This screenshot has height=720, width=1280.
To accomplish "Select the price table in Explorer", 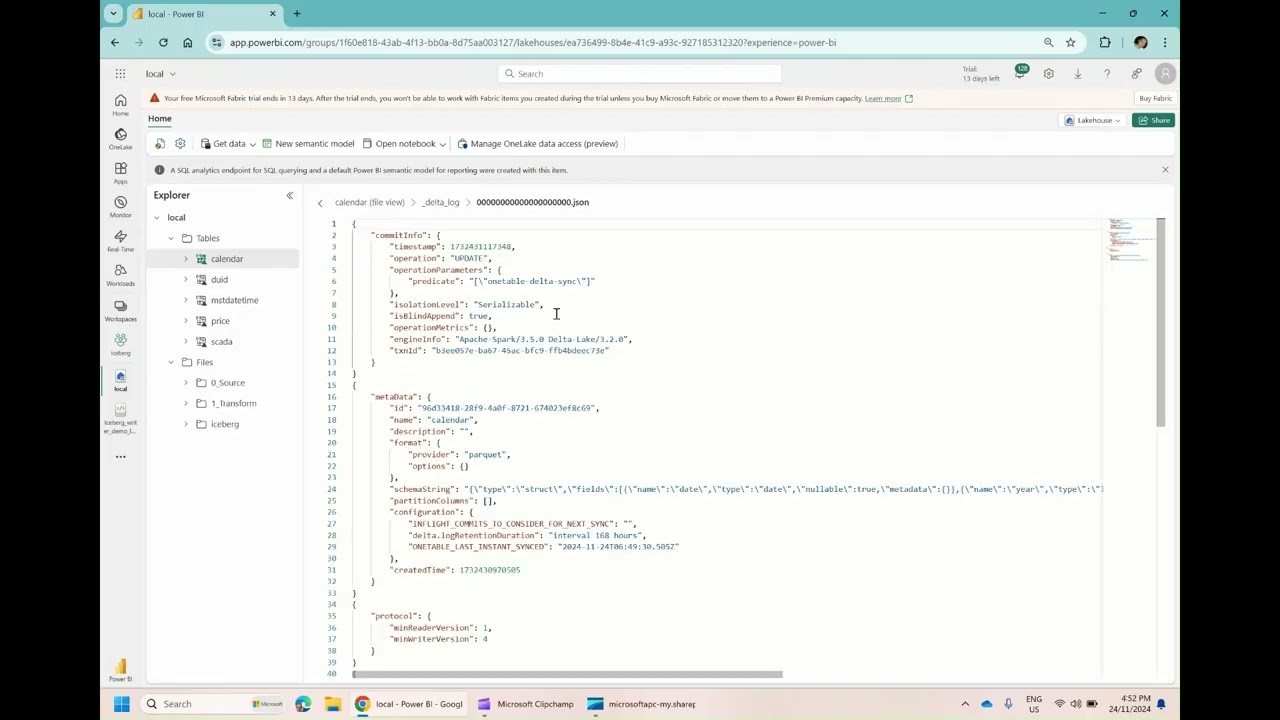I will [x=220, y=321].
